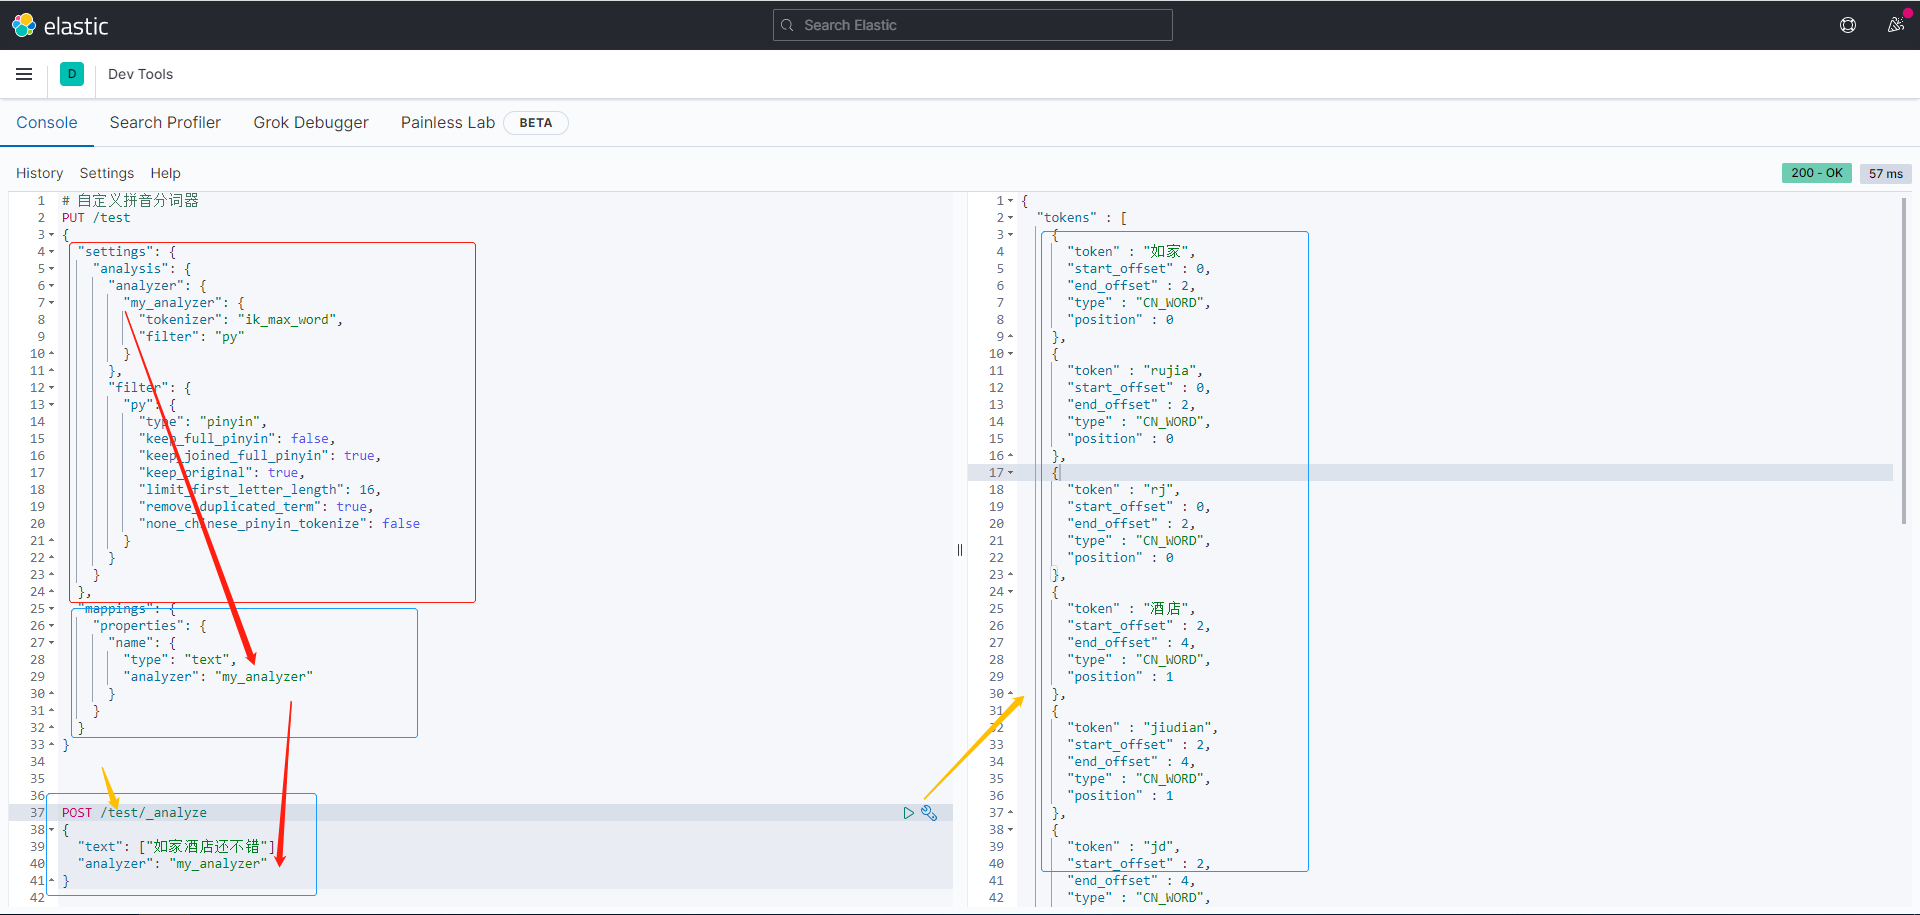Image resolution: width=1920 pixels, height=915 pixels.
Task: Open console Settings
Action: (x=107, y=173)
